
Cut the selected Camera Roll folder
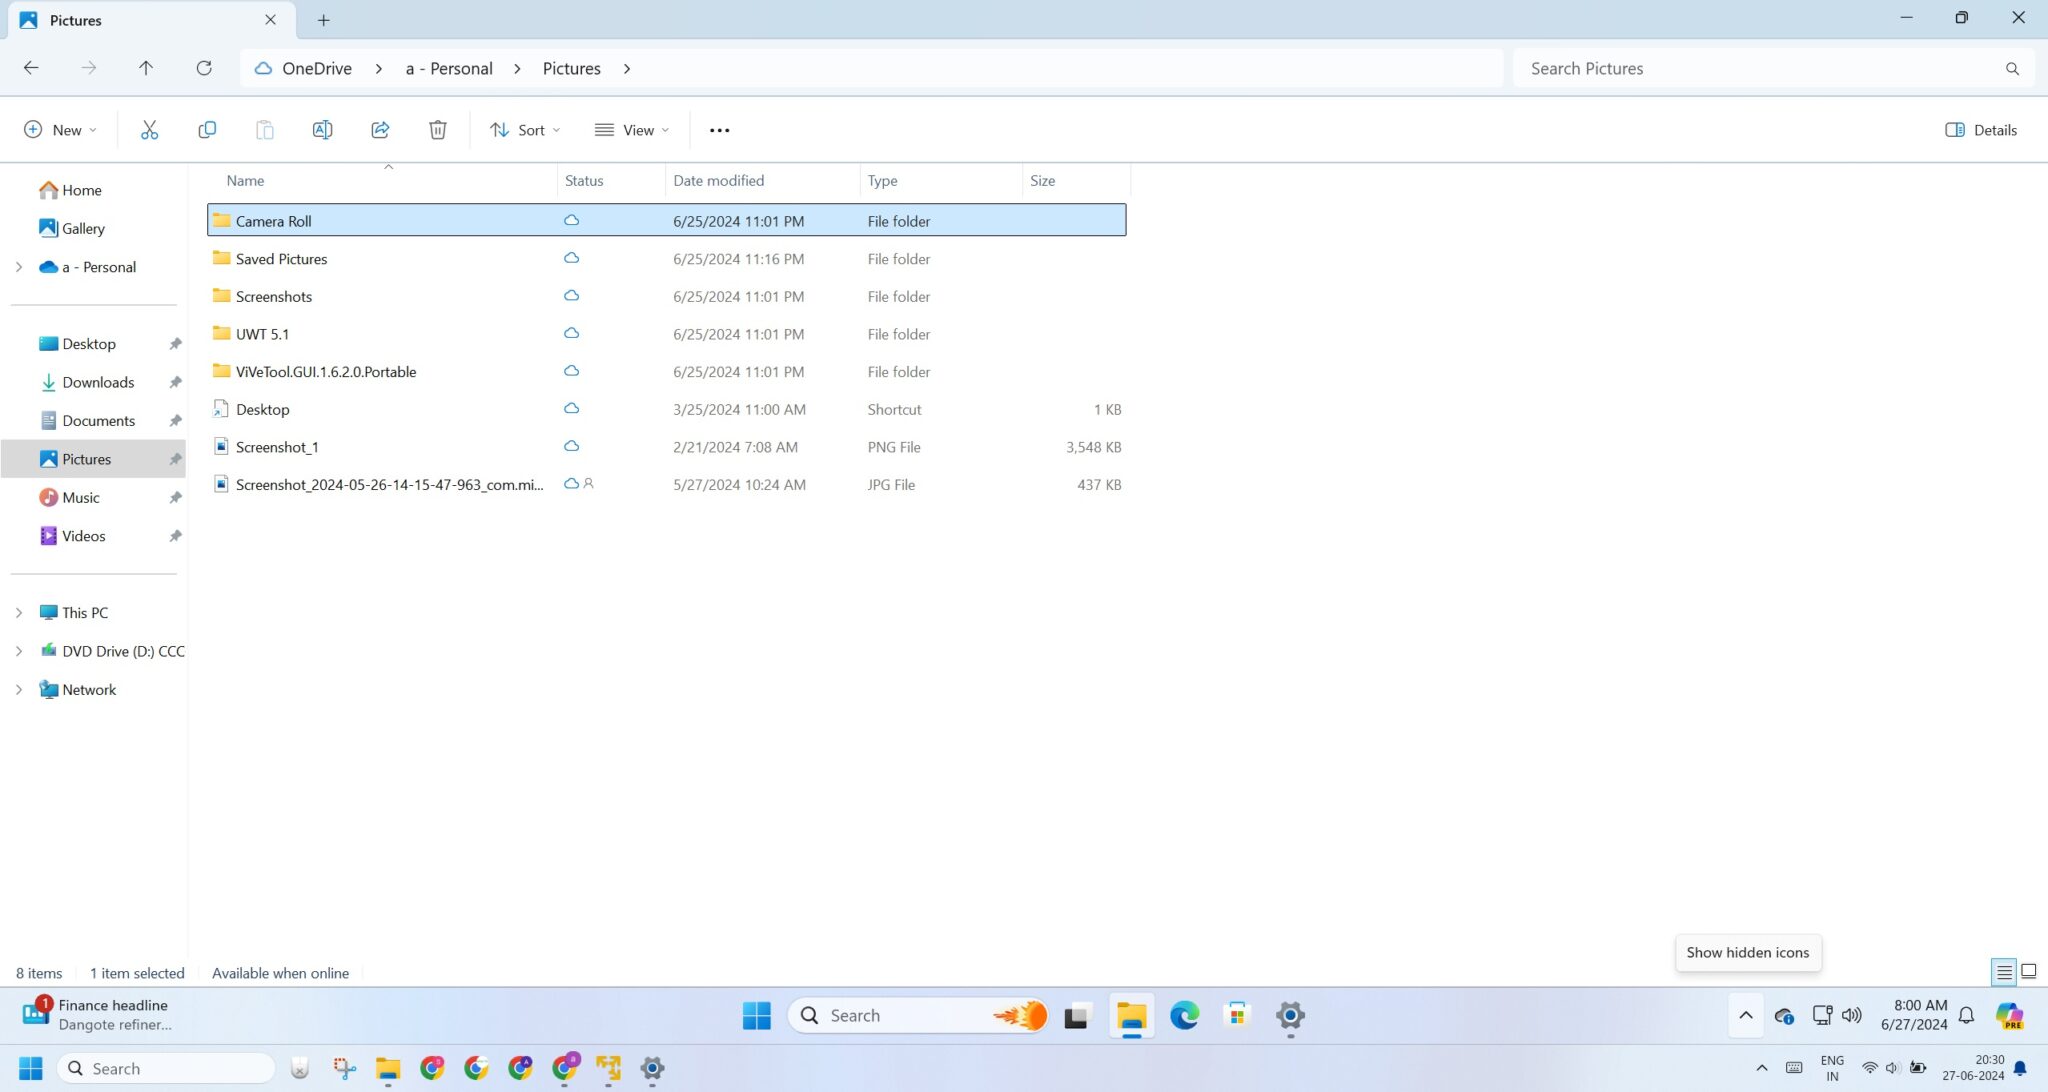[150, 129]
